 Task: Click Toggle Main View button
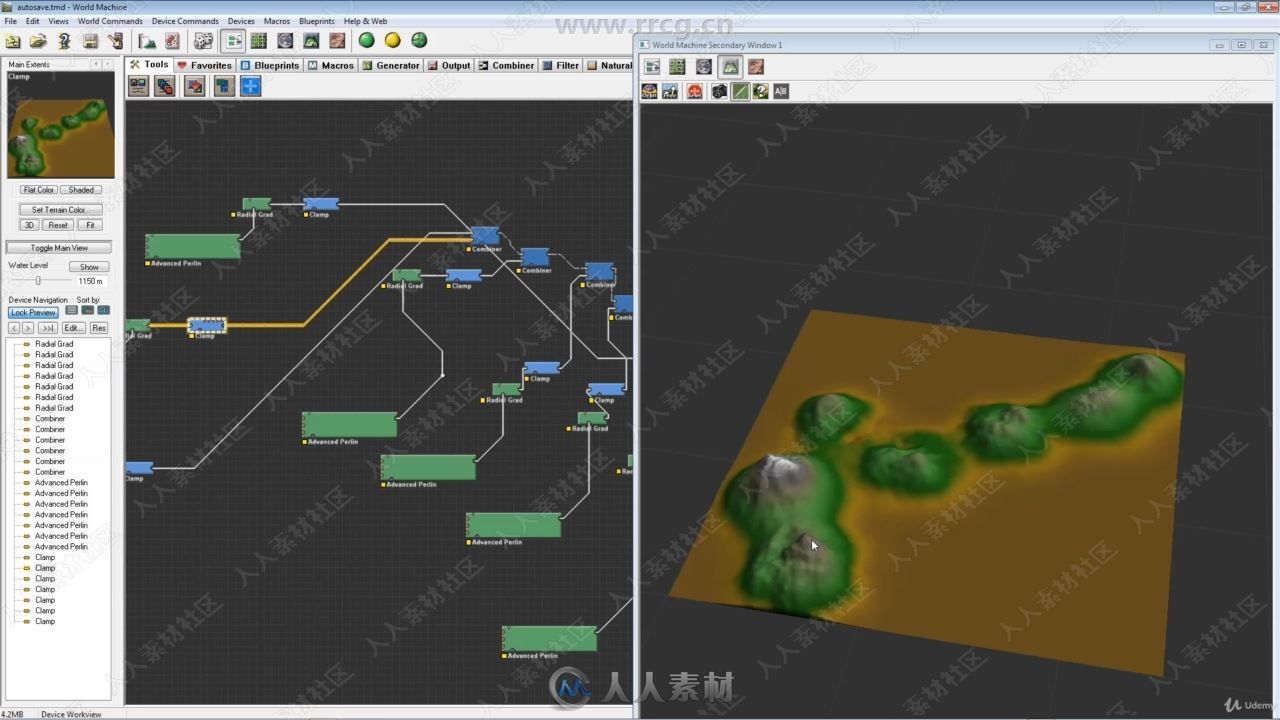[x=59, y=248]
